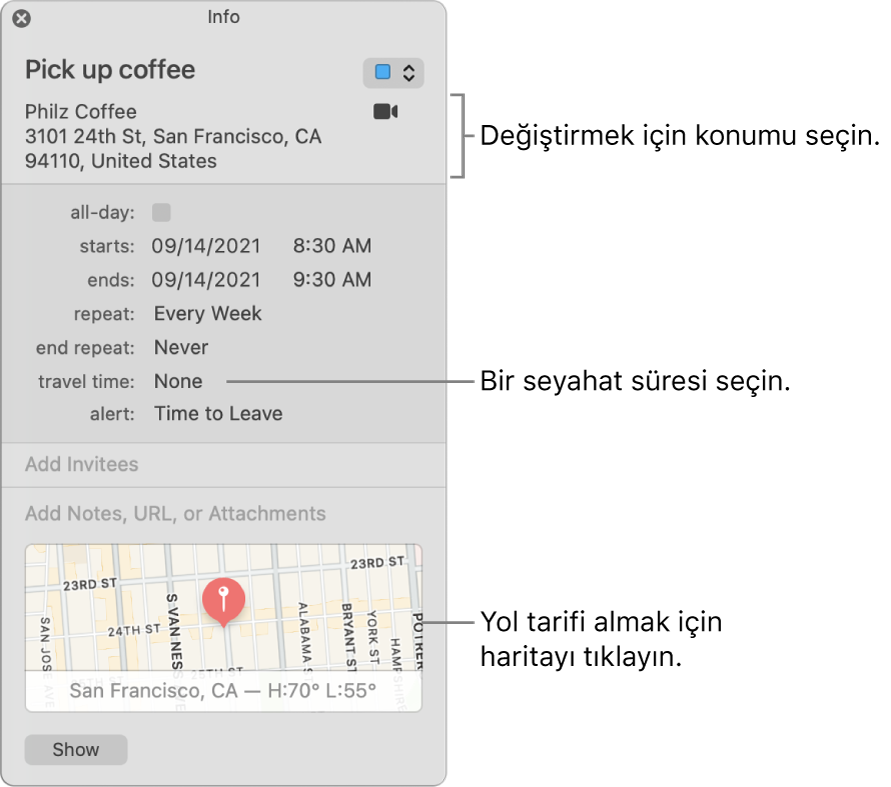Screen dimensions: 891x787
Task: Click the Show button
Action: [76, 749]
